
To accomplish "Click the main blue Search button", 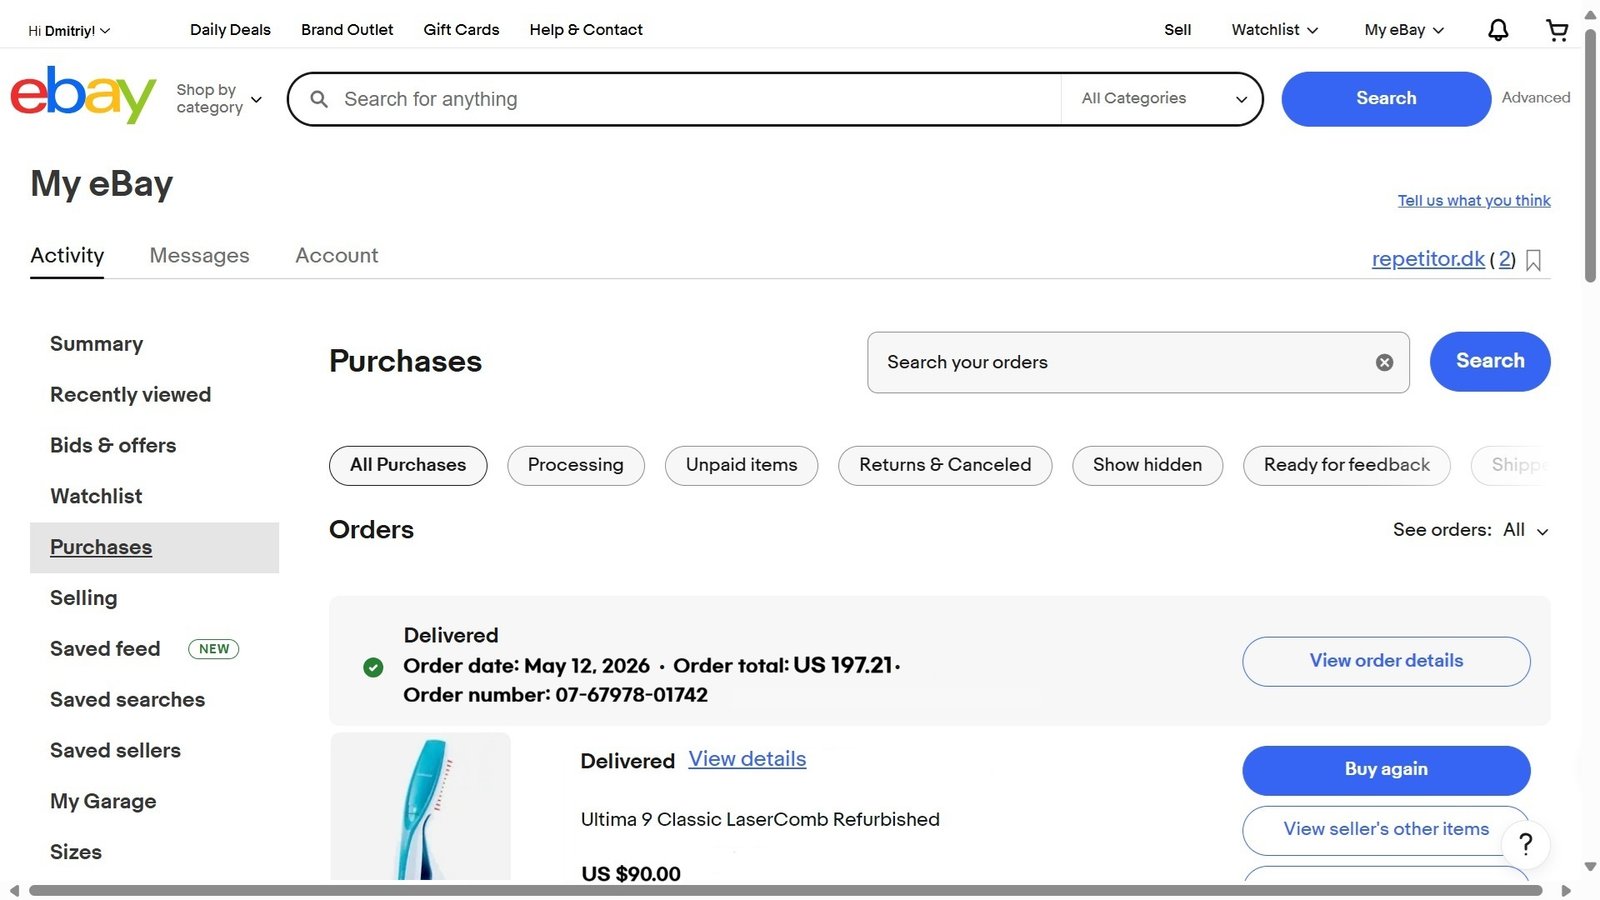I will [1386, 98].
